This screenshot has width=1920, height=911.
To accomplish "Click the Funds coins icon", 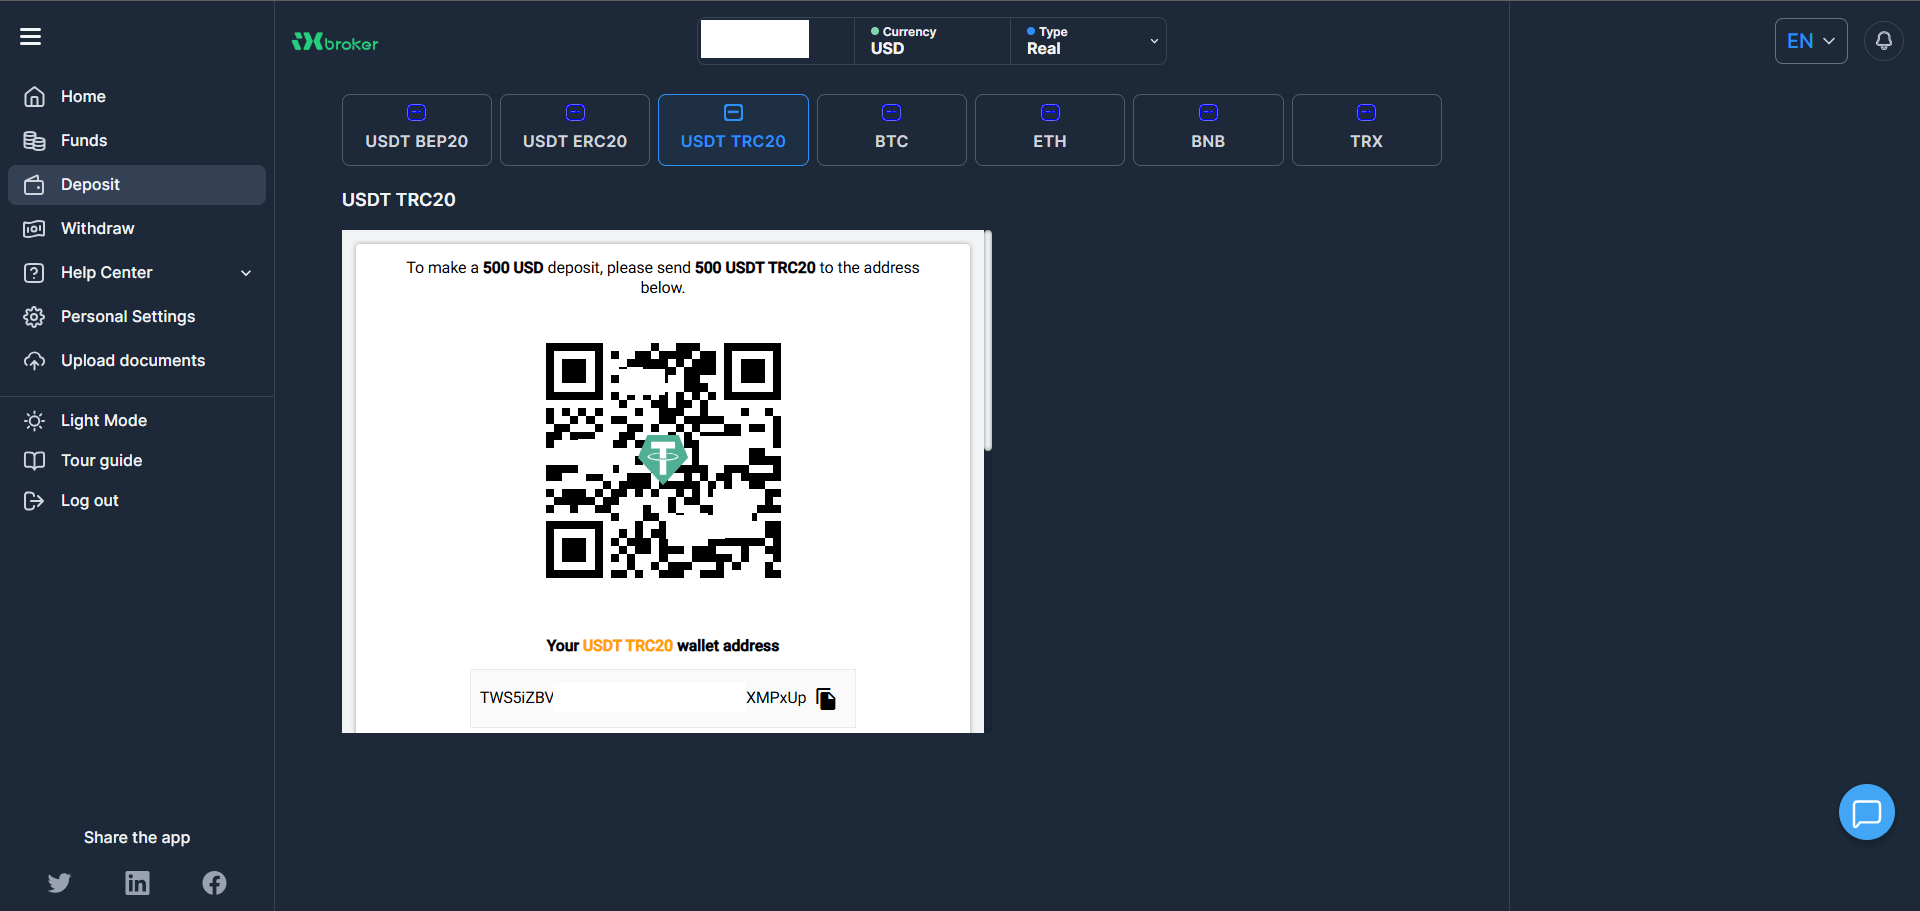I will click(x=34, y=141).
